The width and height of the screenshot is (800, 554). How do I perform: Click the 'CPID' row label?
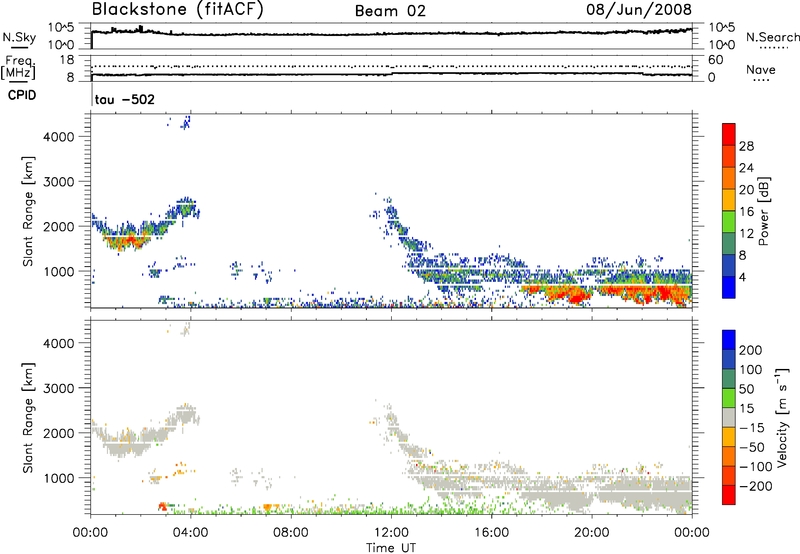pos(22,95)
